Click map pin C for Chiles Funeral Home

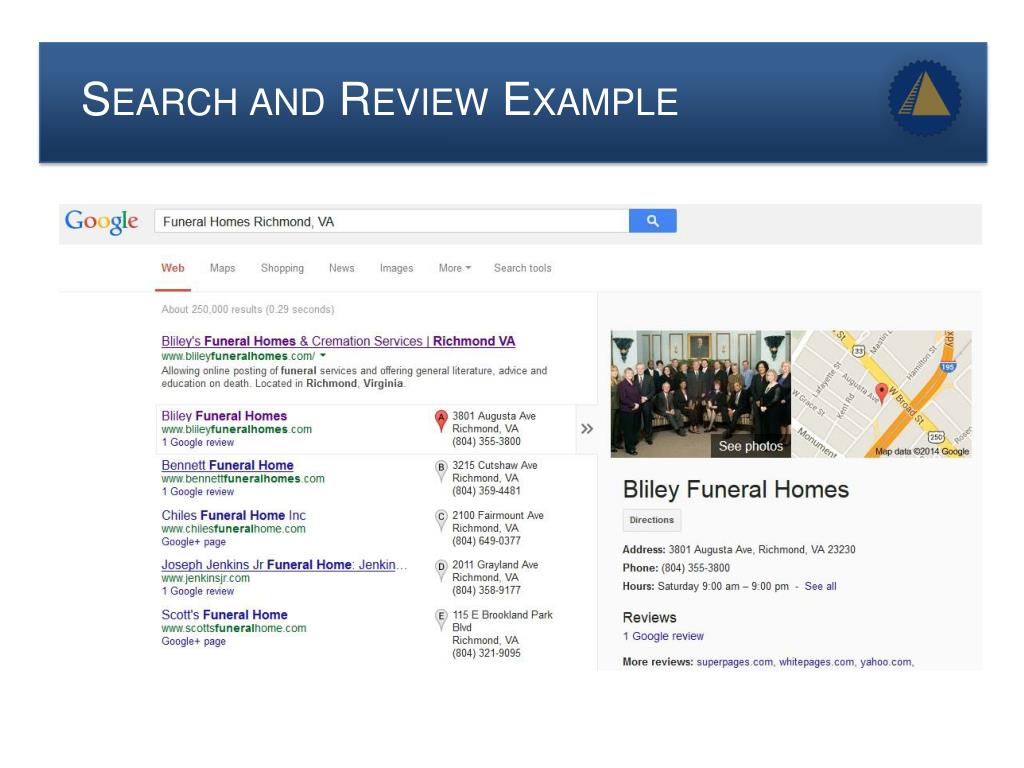pyautogui.click(x=441, y=520)
